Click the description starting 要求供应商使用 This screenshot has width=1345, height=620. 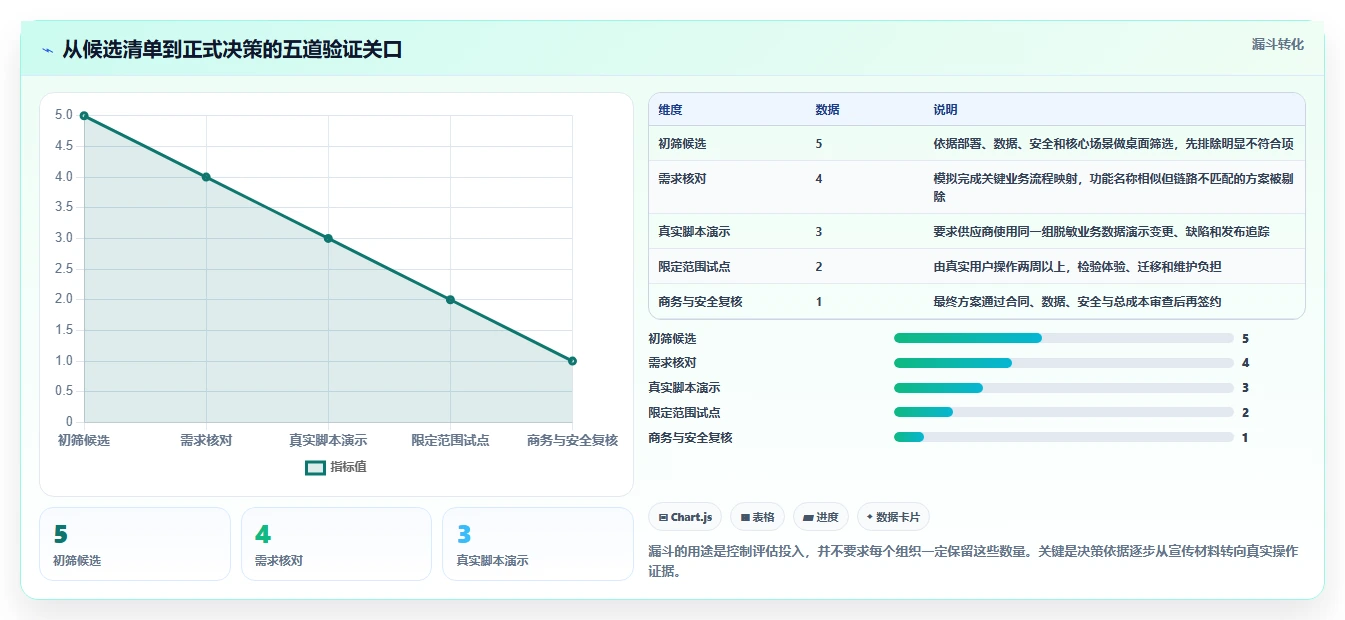pyautogui.click(x=1101, y=232)
